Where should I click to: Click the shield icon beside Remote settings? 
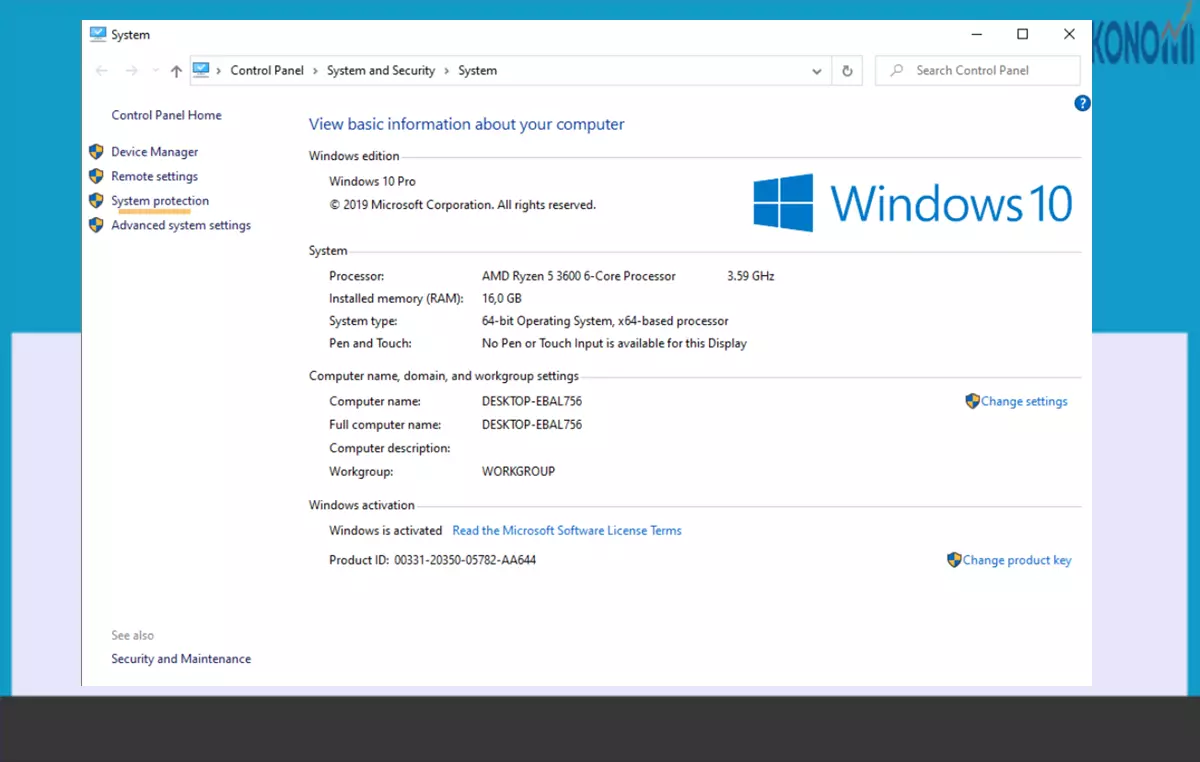(96, 176)
